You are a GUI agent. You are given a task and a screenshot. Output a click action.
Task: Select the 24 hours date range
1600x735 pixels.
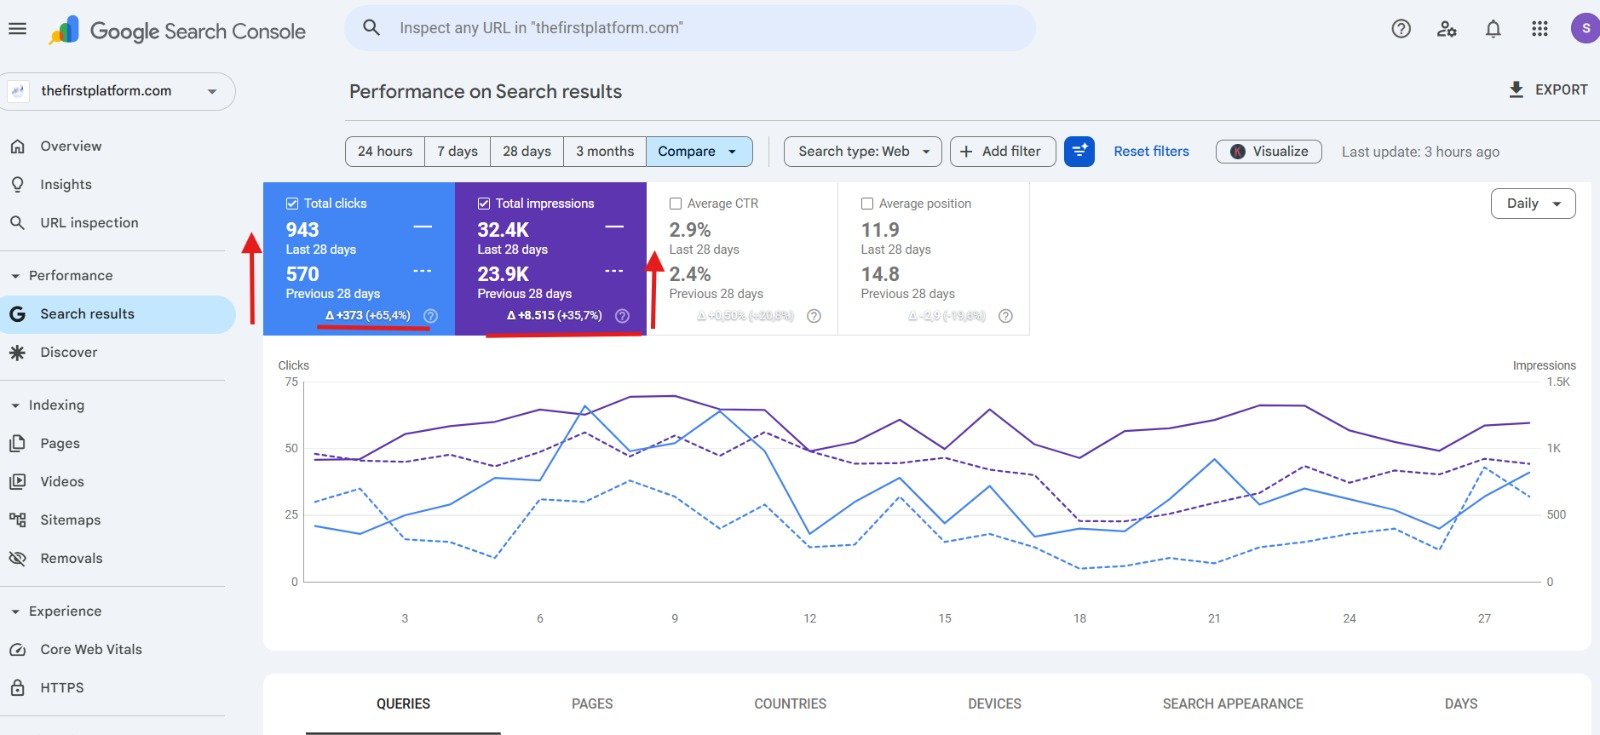click(x=385, y=152)
